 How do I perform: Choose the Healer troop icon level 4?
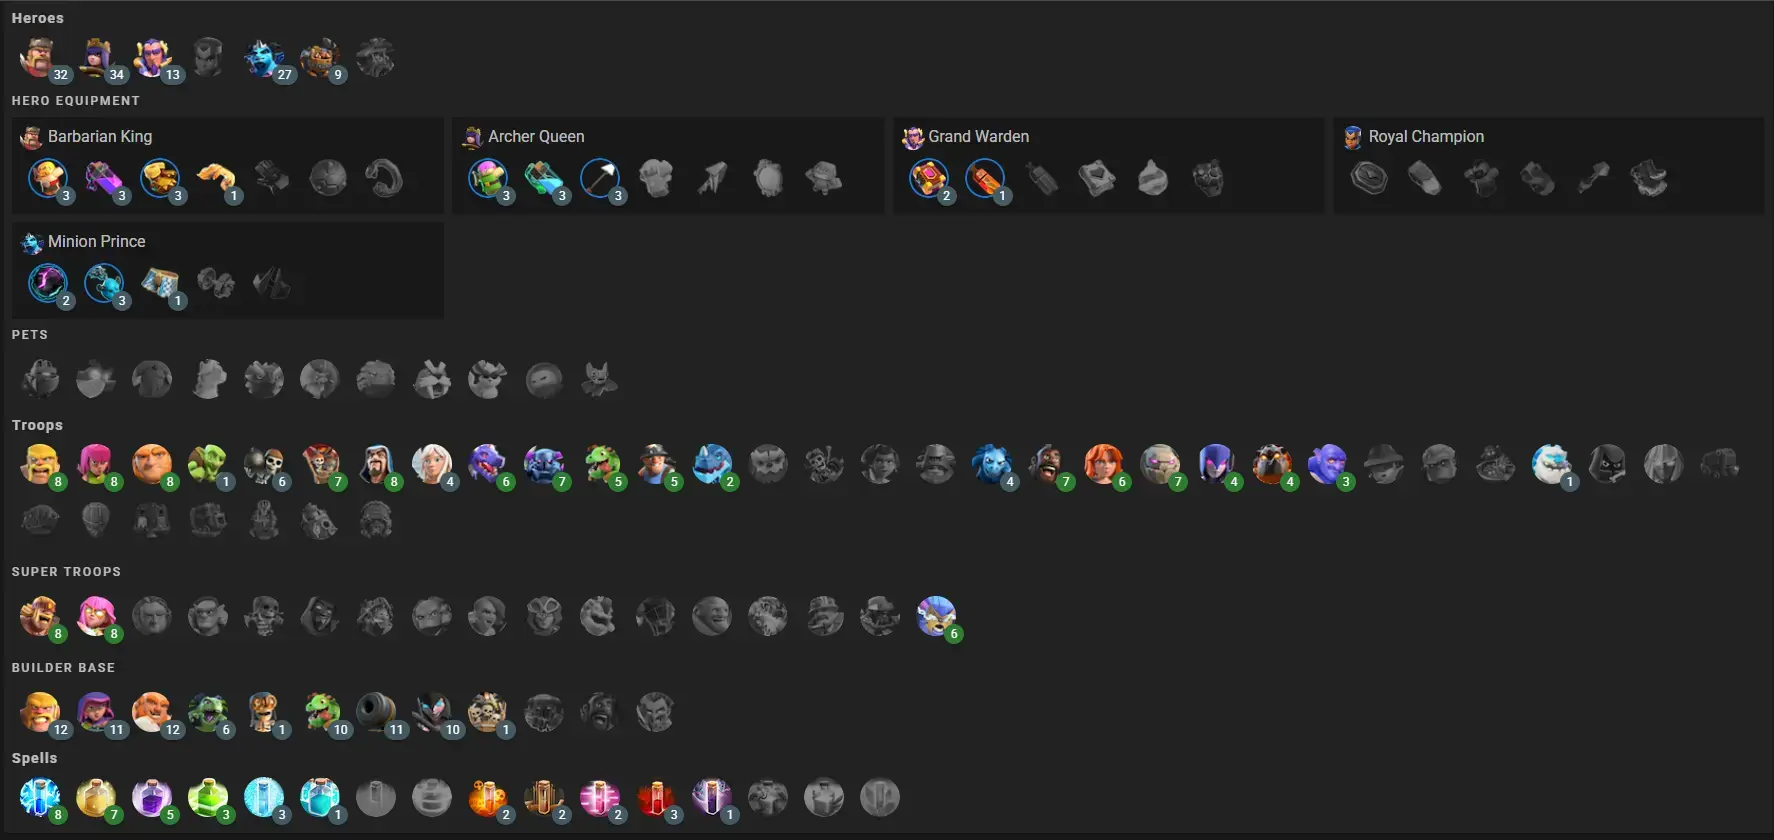click(x=432, y=465)
